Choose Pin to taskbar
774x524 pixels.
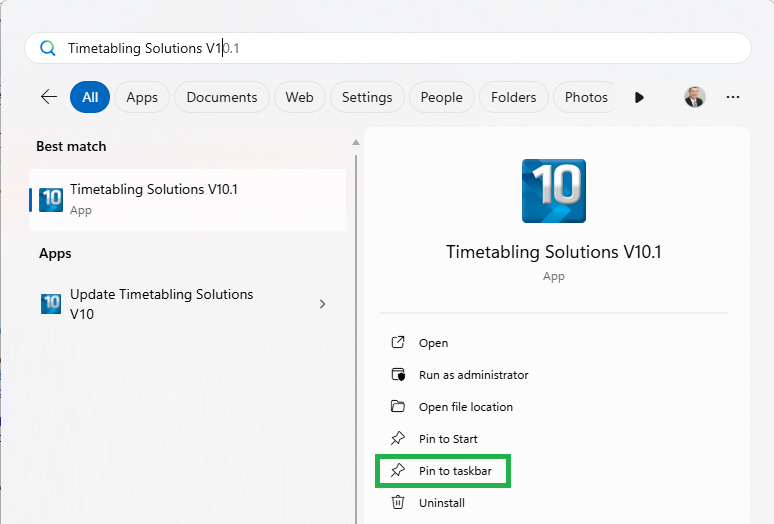pyautogui.click(x=455, y=471)
